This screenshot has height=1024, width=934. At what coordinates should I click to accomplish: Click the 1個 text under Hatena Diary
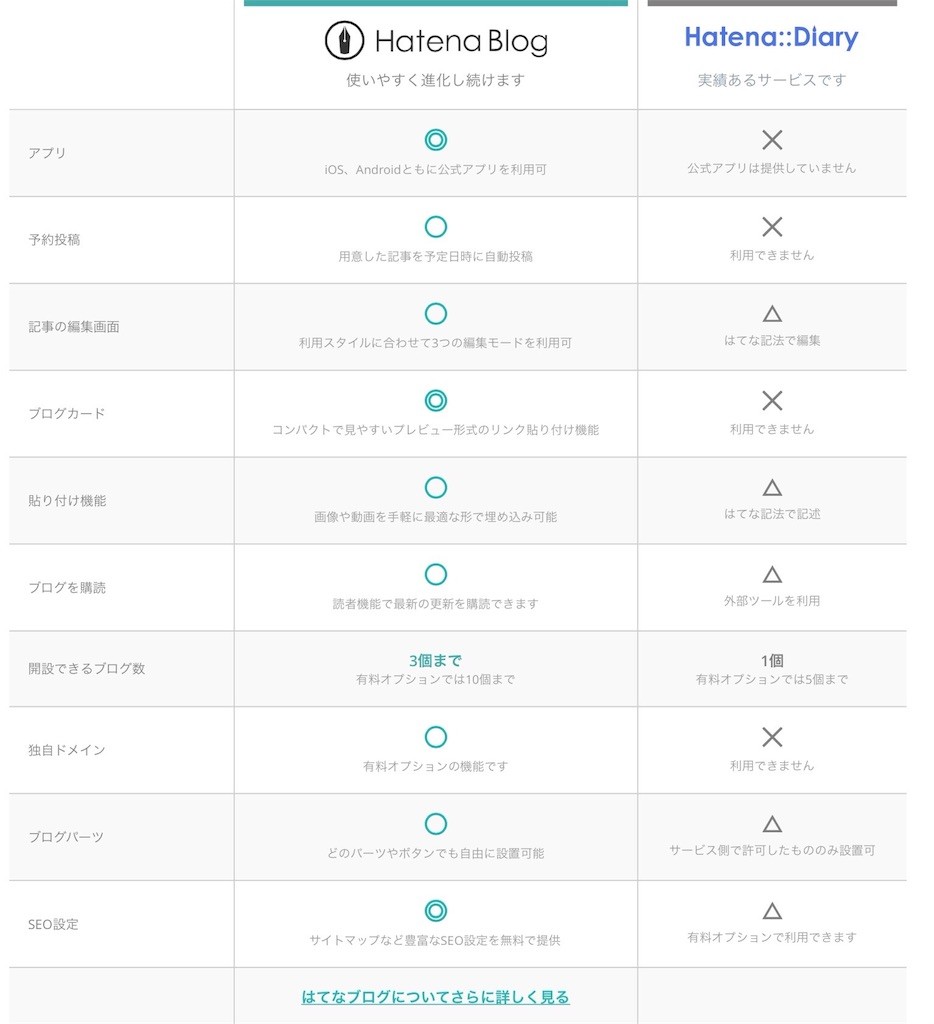click(772, 660)
